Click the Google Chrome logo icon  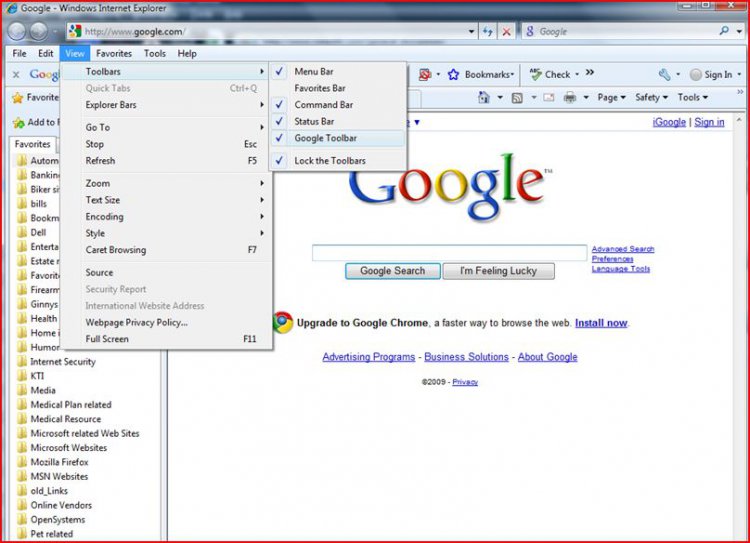click(x=283, y=322)
